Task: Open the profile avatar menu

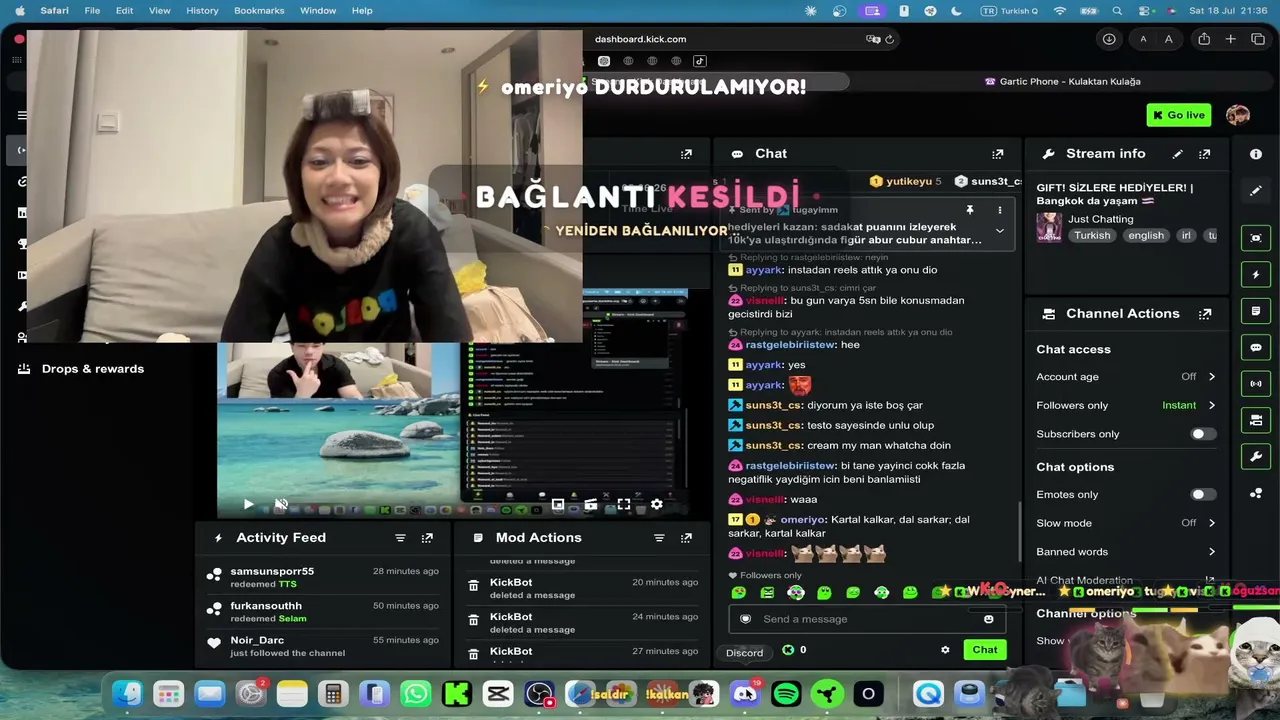Action: tap(1238, 115)
